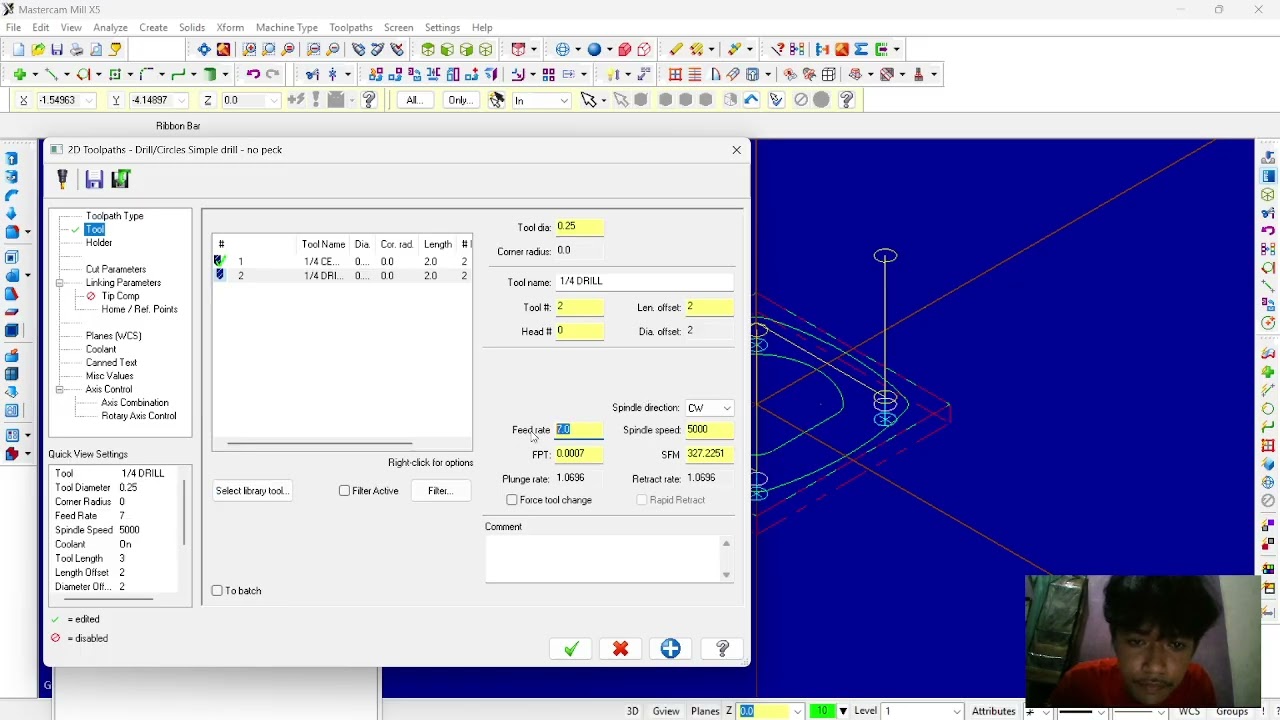Click the tool list horizontal scrollbar
This screenshot has width=1280, height=720.
[320, 443]
